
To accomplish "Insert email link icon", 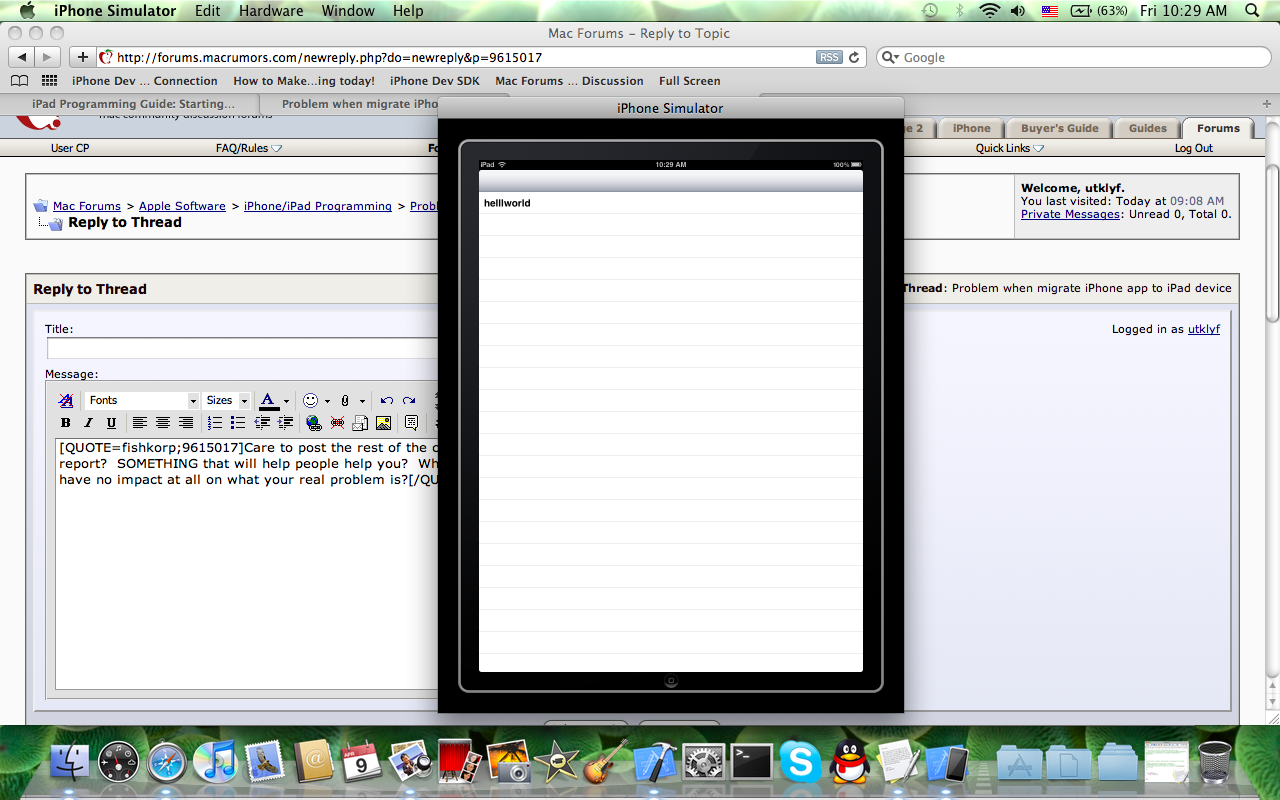I will coord(360,423).
